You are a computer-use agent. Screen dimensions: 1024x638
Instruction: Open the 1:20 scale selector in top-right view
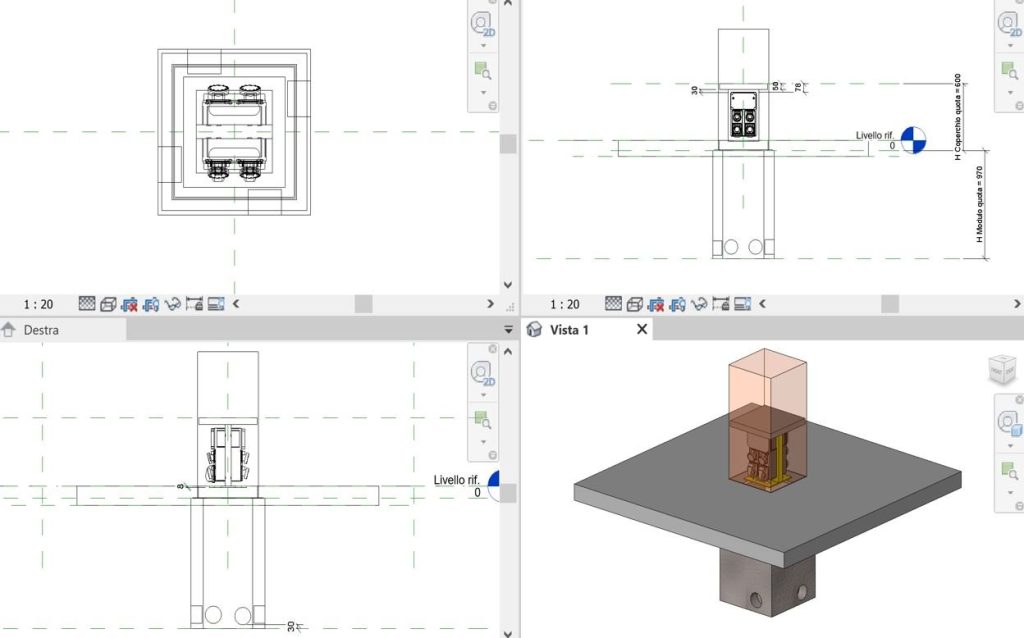point(565,304)
